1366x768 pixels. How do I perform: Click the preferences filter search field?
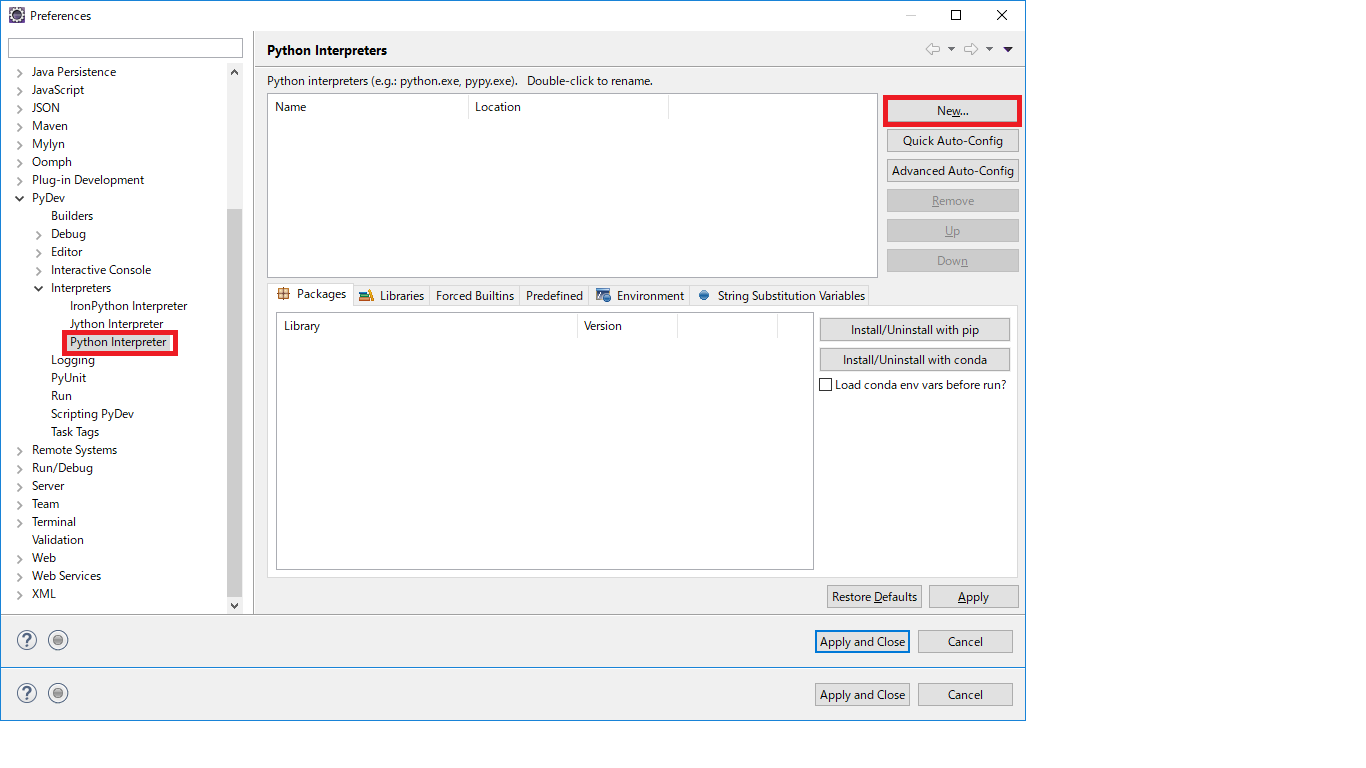[125, 47]
